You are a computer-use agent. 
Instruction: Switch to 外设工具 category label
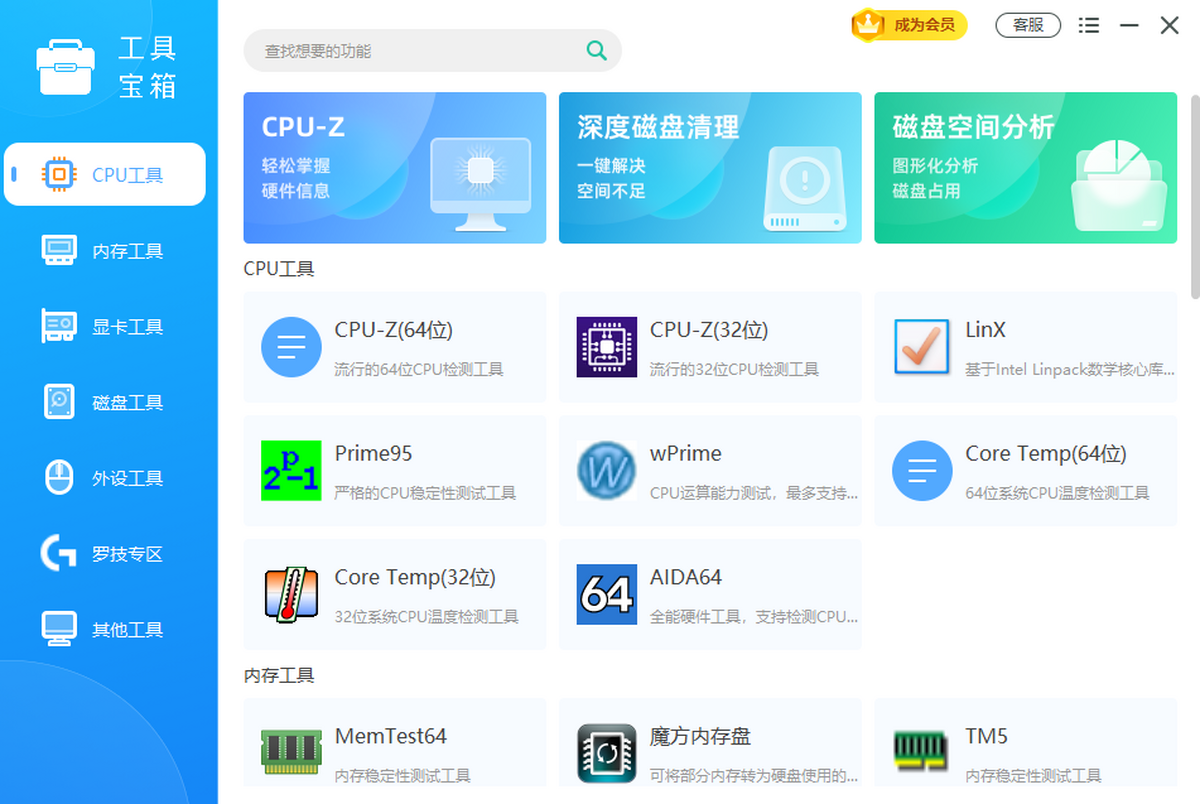[127, 479]
